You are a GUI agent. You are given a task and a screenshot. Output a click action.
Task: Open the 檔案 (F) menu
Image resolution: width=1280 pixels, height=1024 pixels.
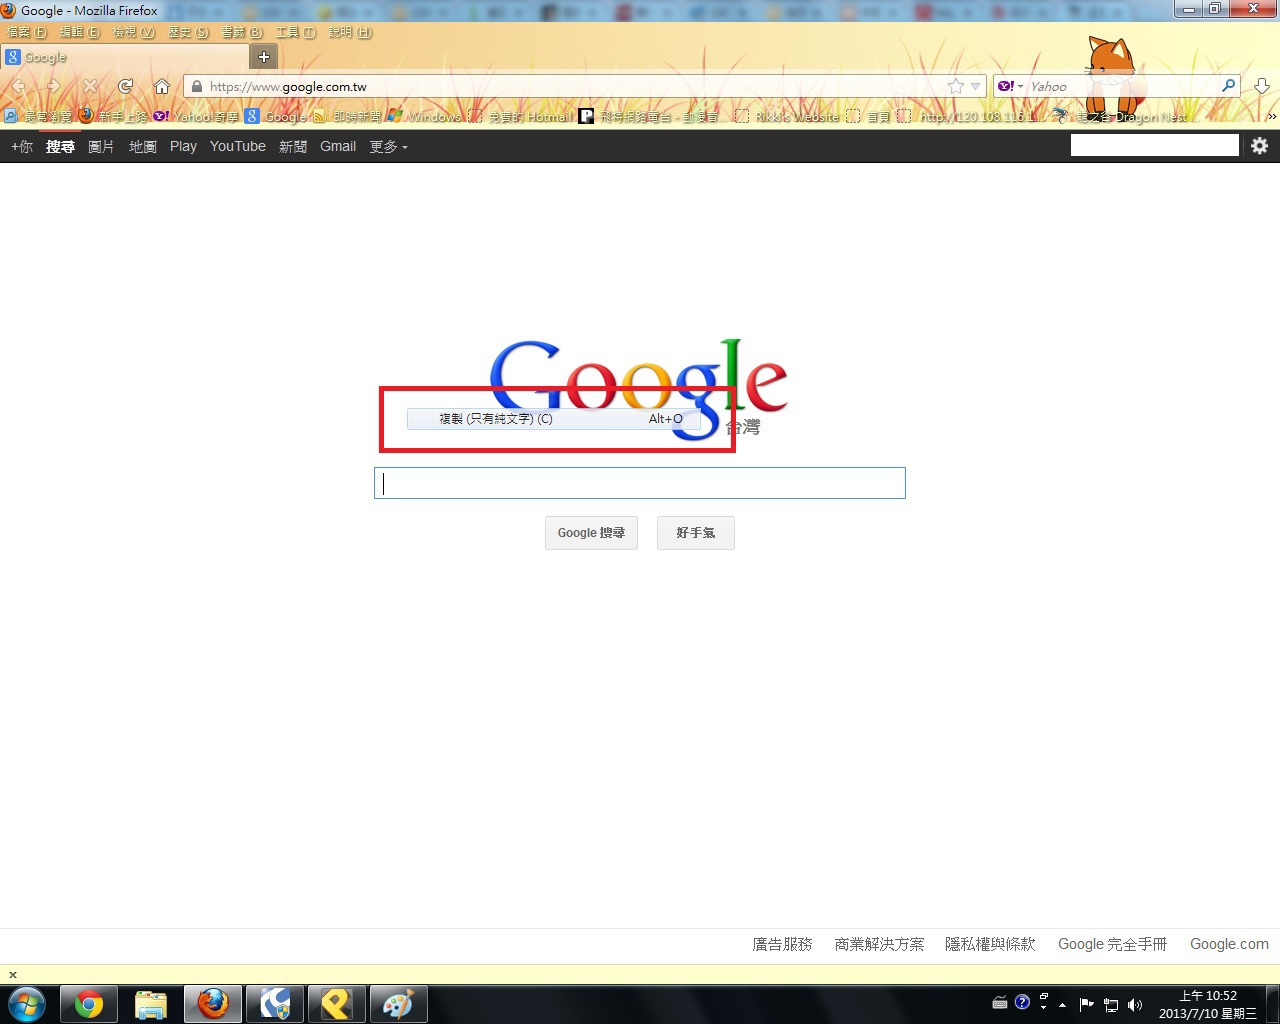[x=26, y=32]
